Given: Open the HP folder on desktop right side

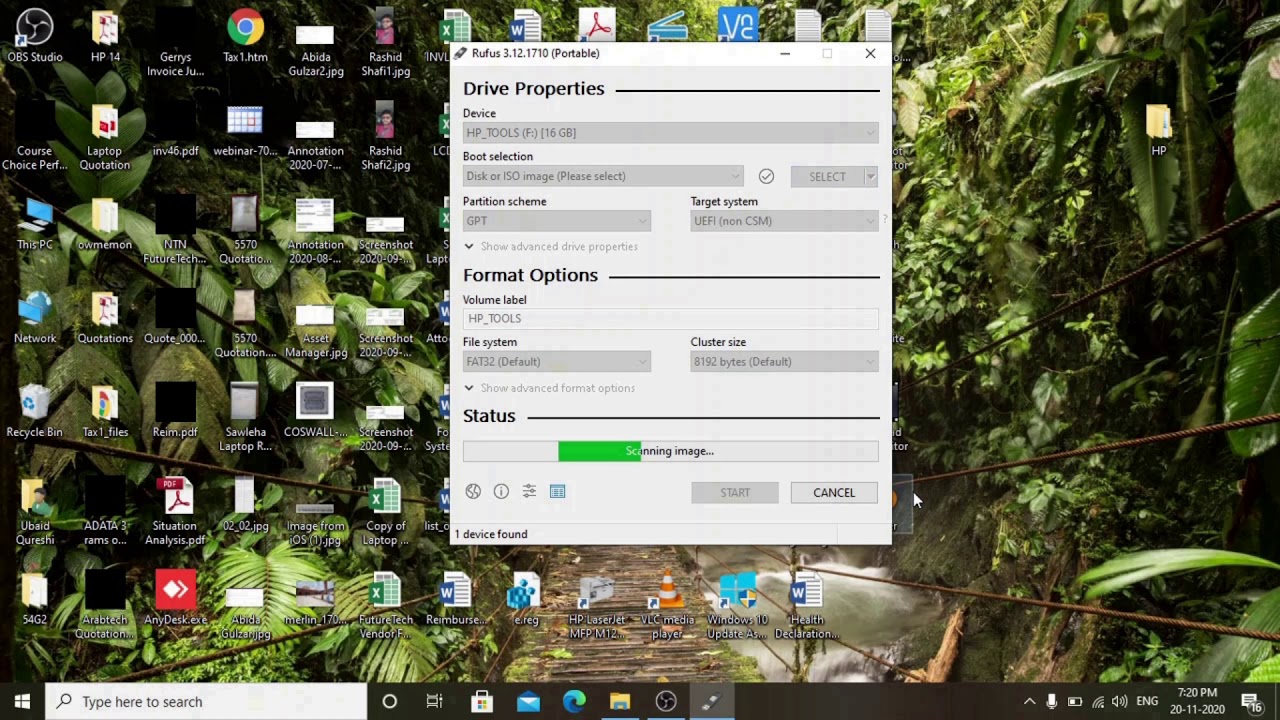Looking at the screenshot, I should tap(1158, 131).
